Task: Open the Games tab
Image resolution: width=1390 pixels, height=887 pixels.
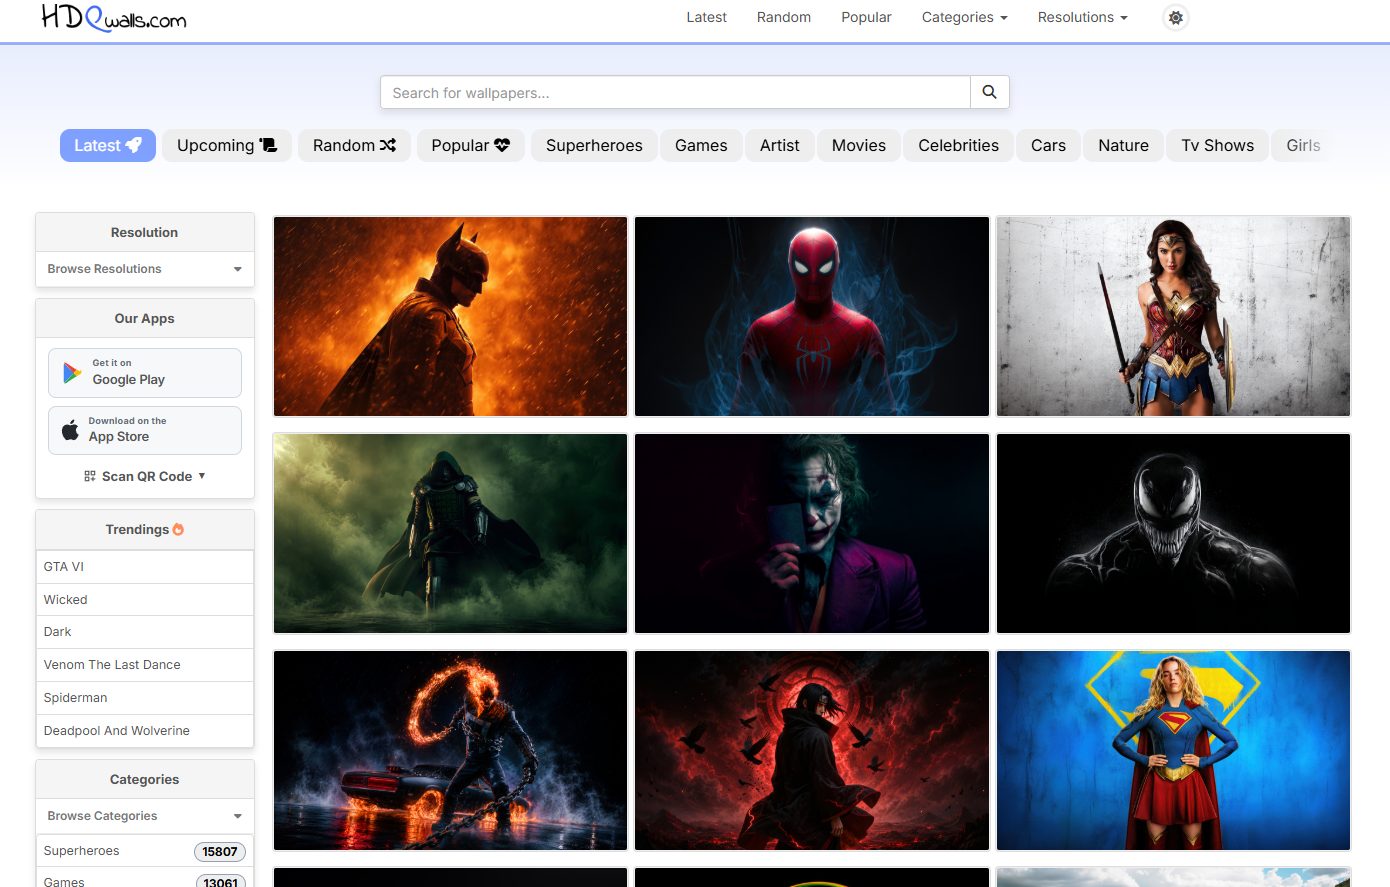Action: (x=701, y=145)
